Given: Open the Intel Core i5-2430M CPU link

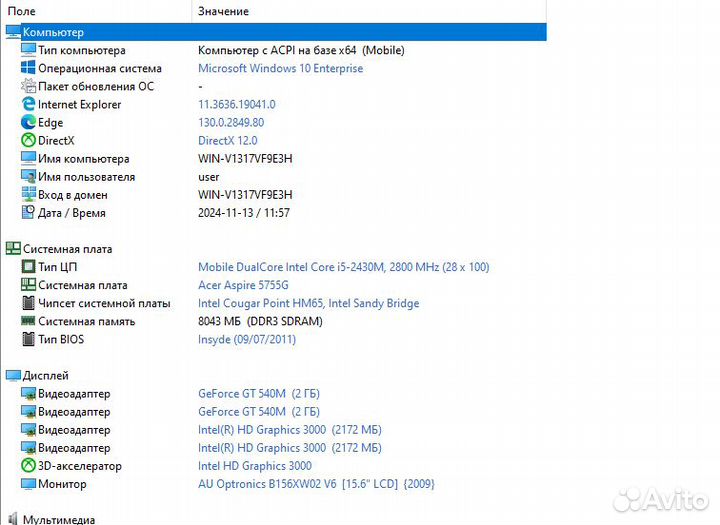Looking at the screenshot, I should click(x=343, y=267).
